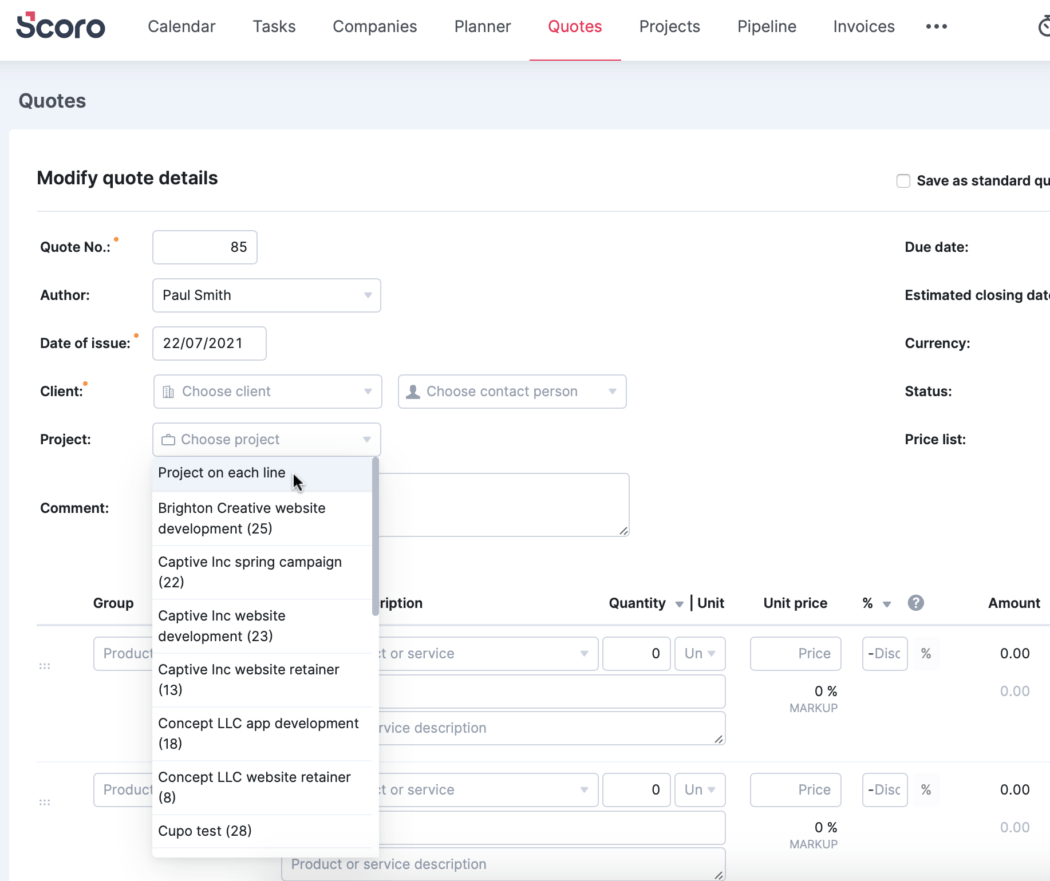
Task: Click the timer icon in top bar
Action: click(x=1044, y=27)
